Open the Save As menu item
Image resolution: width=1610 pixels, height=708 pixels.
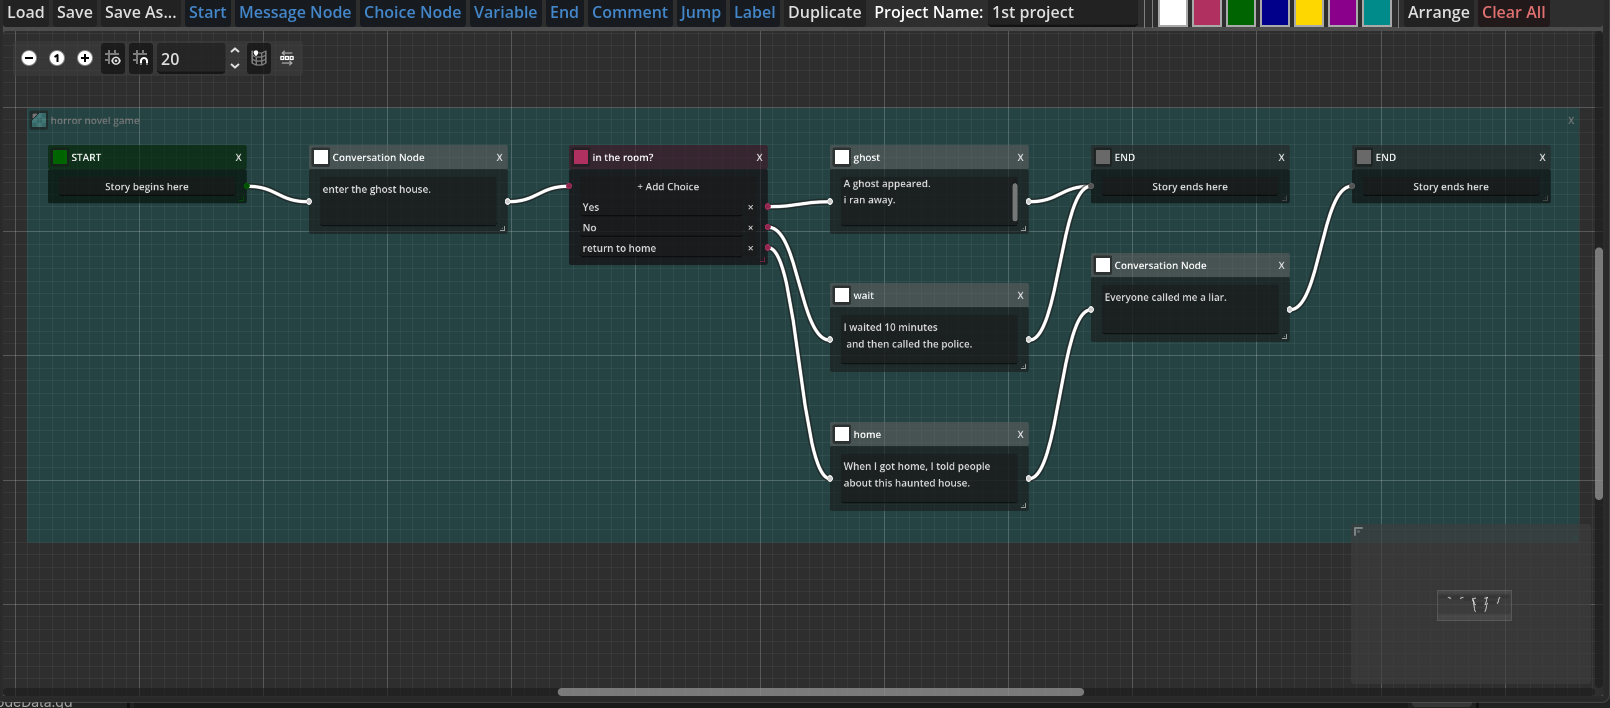tap(140, 12)
